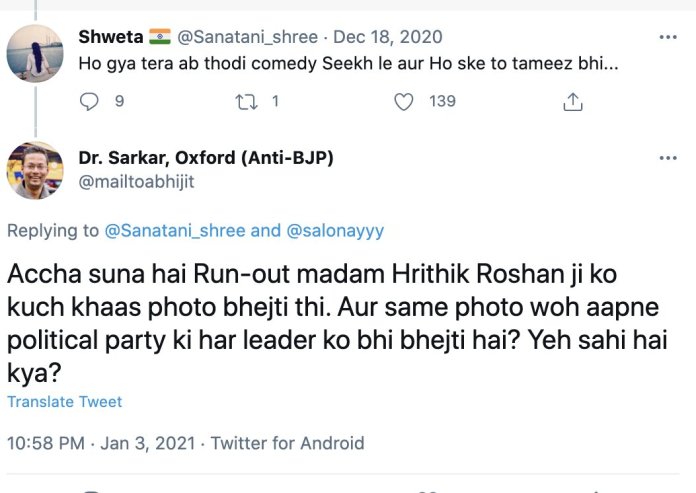The image size is (696, 493).
Task: Click the Shweta display name
Action: coord(110,38)
